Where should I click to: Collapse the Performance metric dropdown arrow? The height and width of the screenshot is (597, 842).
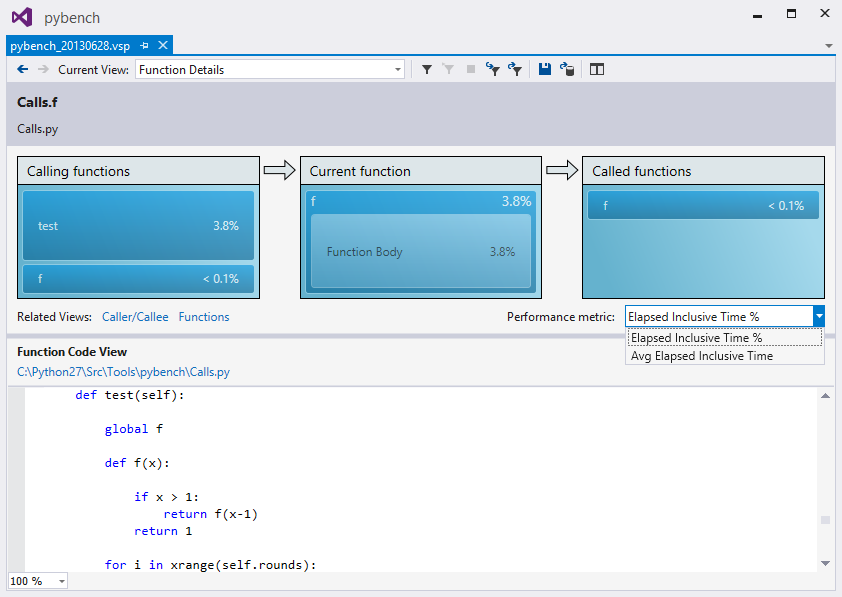pos(819,317)
